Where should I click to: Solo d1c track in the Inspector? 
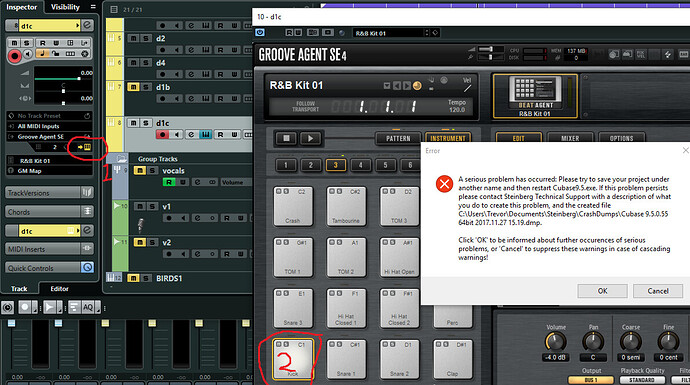point(26,43)
